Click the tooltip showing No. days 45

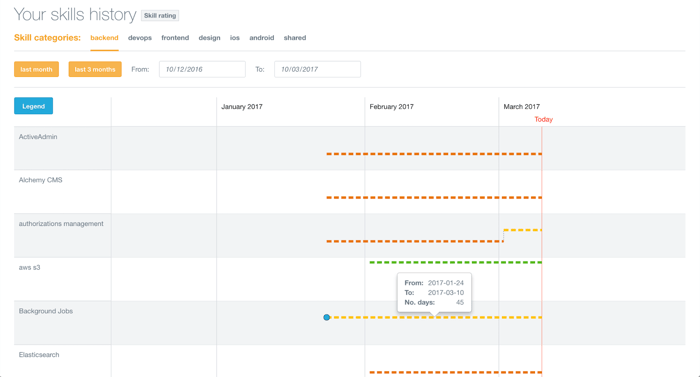(434, 293)
